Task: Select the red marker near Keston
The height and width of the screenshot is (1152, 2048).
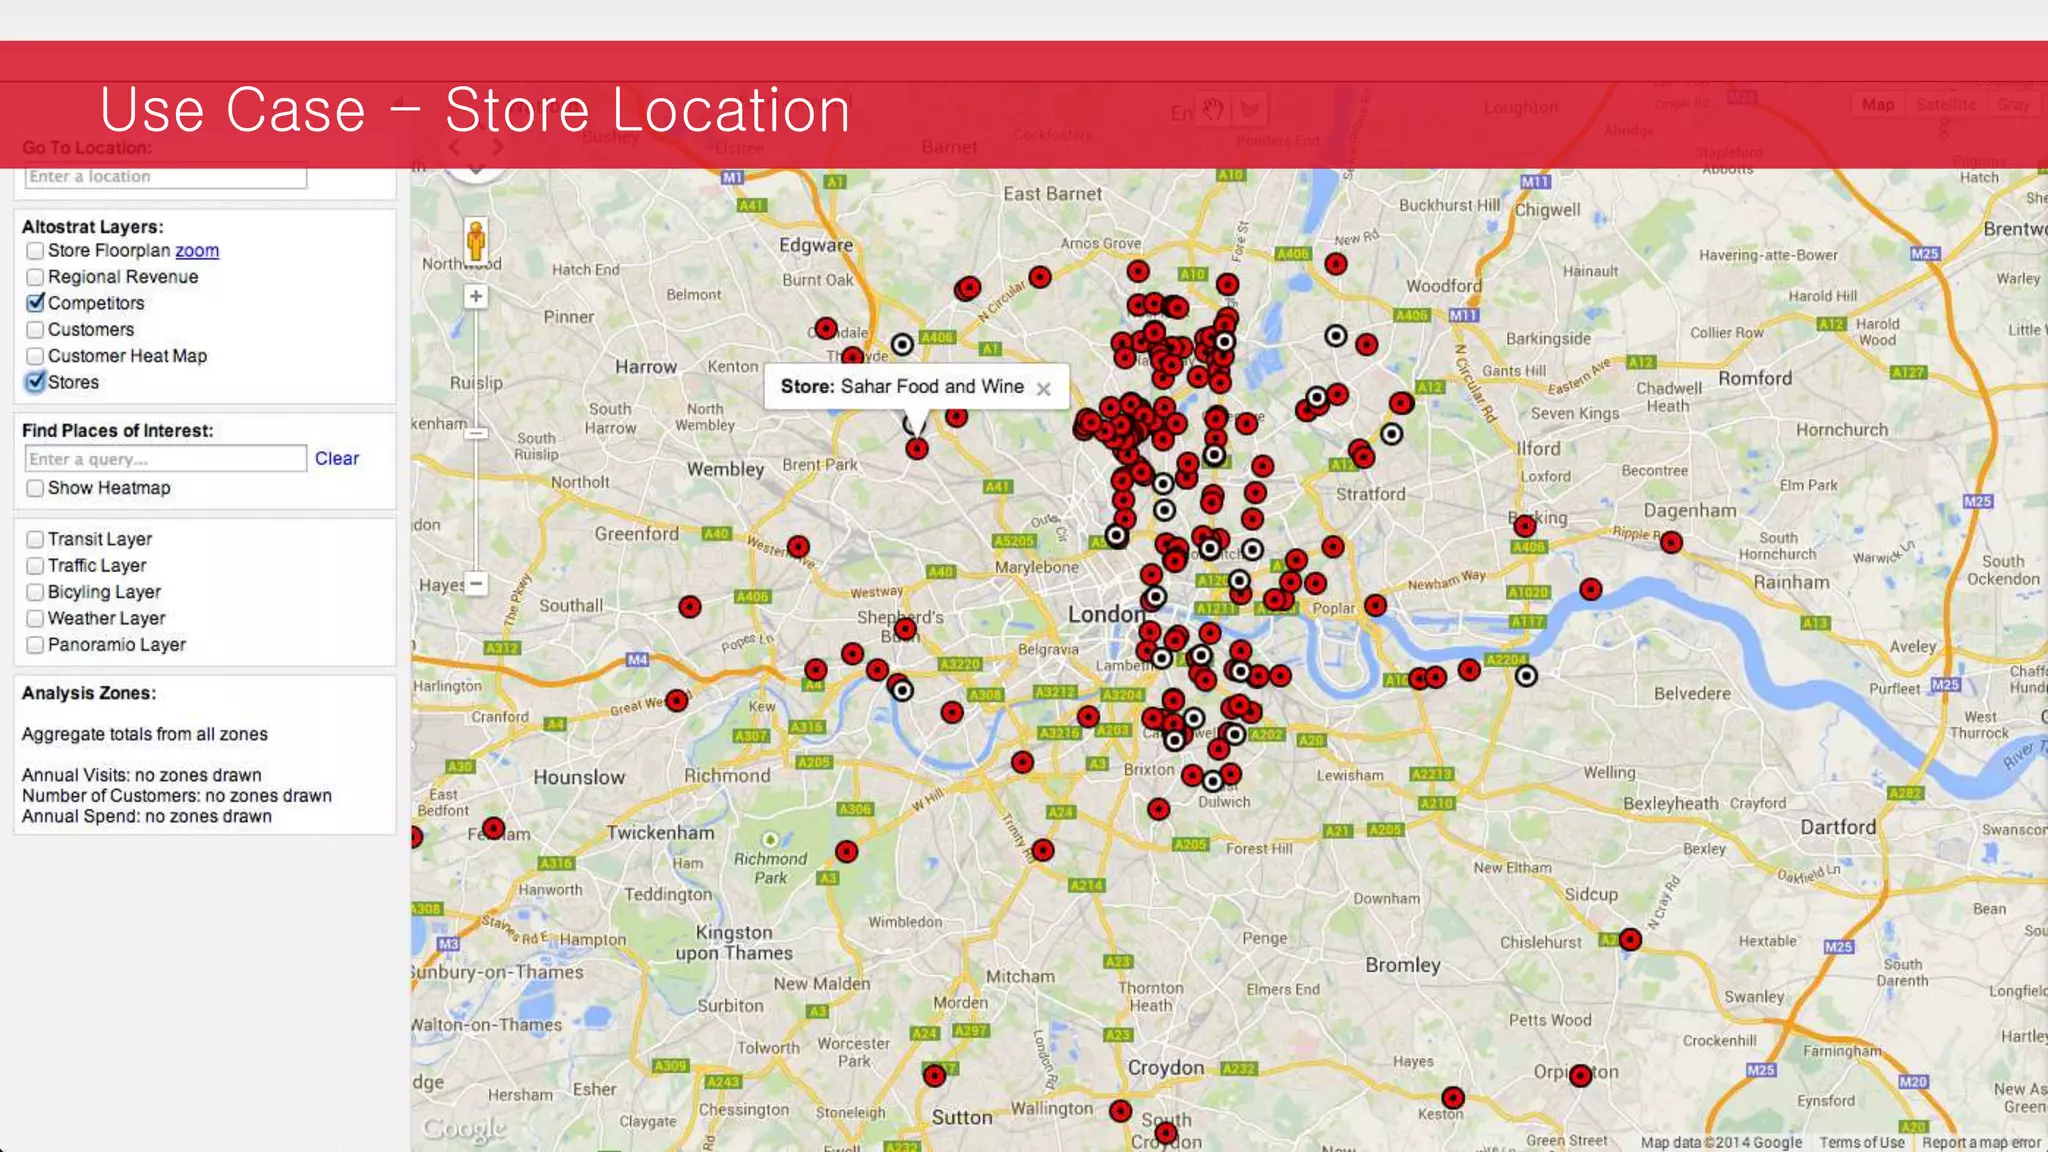Action: (x=1453, y=1098)
